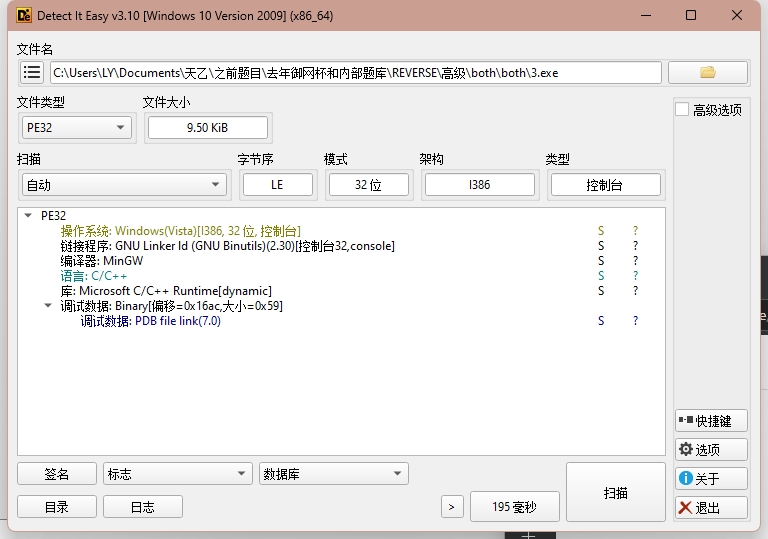Viewport: 768px width, 539px height.
Task: Click S link on 语言 C/C++ row
Action: click(601, 276)
